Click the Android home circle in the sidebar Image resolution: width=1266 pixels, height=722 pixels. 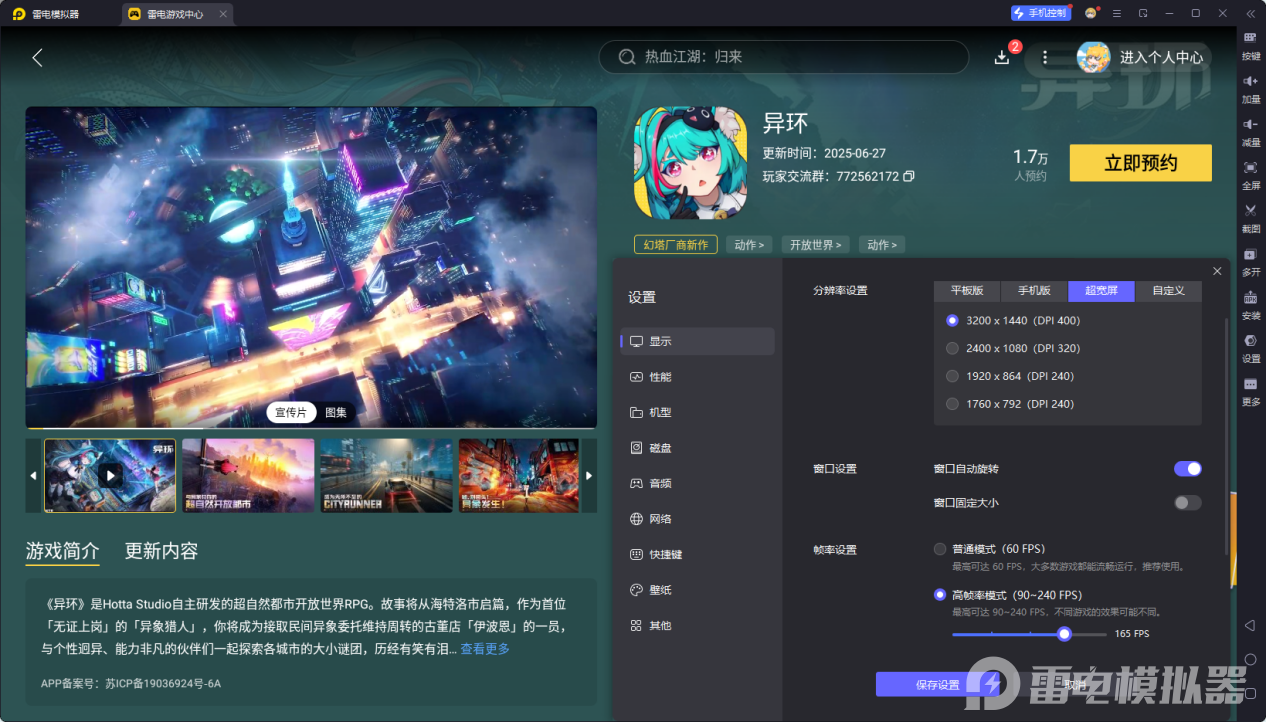pyautogui.click(x=1250, y=659)
